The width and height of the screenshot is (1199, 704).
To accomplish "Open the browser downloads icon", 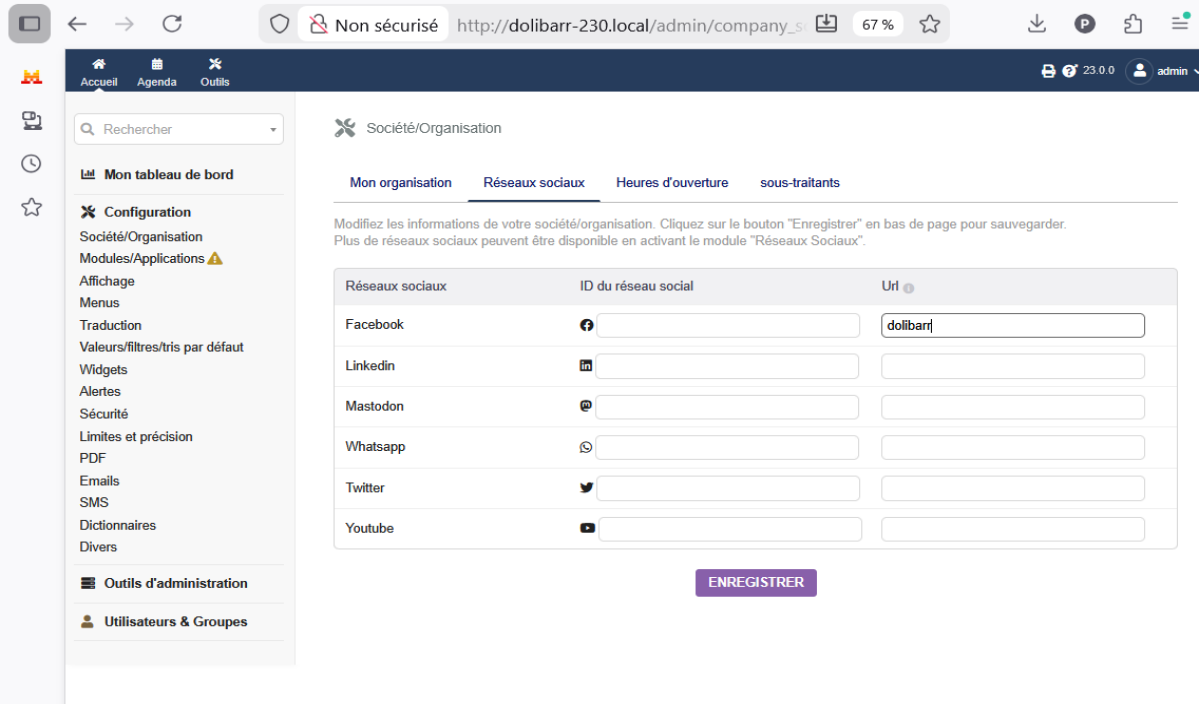I will [1037, 24].
